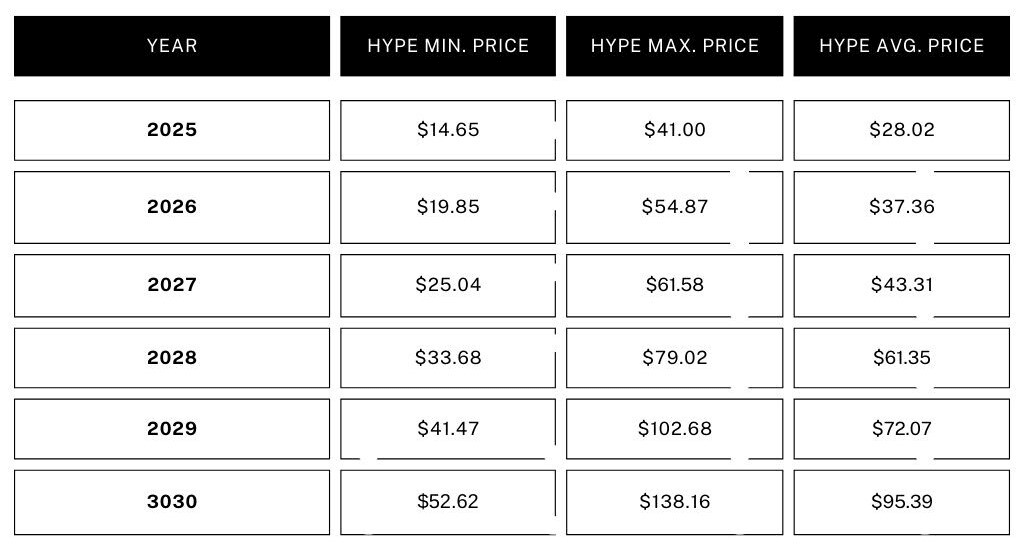Select the 3030 year cell
This screenshot has width=1024, height=552.
click(172, 502)
